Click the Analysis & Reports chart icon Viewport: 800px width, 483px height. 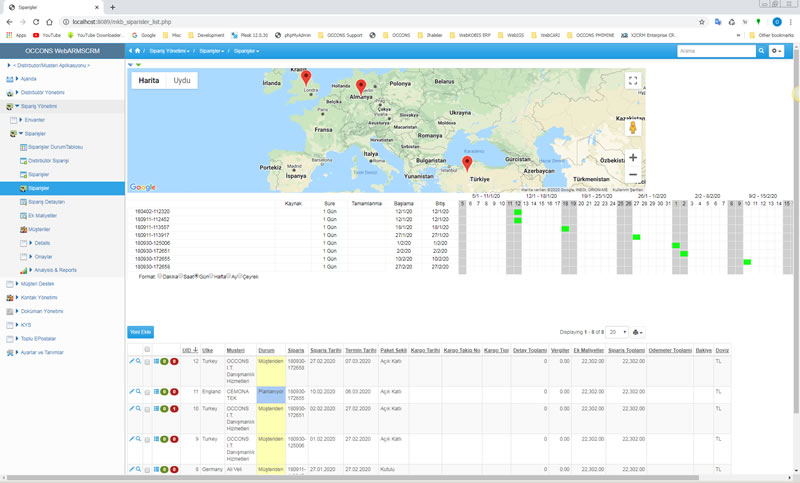pyautogui.click(x=23, y=270)
